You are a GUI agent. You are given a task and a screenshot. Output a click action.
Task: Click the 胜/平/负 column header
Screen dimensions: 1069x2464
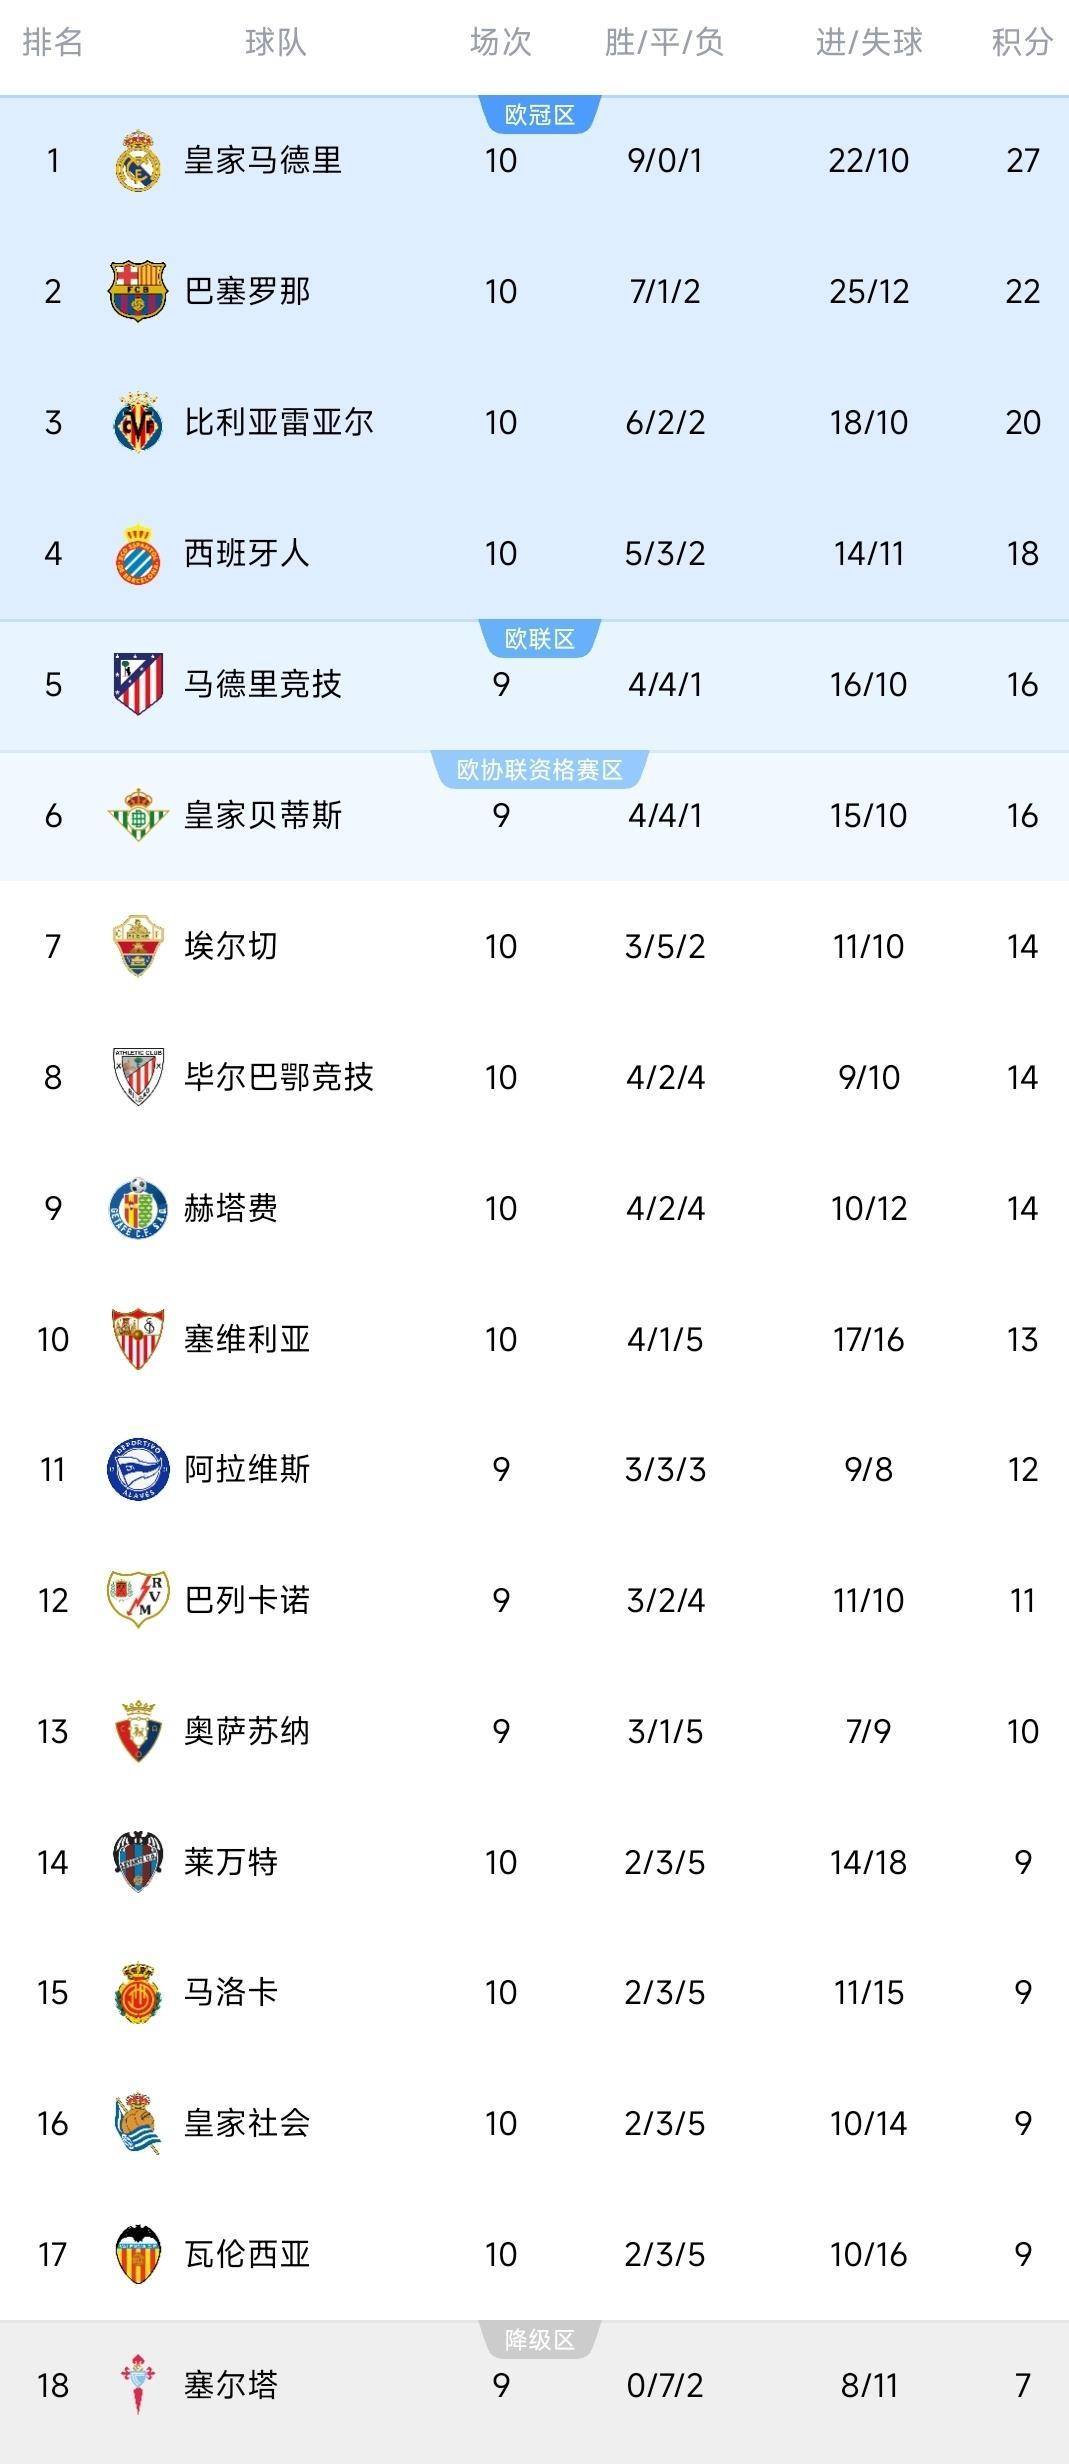point(664,42)
